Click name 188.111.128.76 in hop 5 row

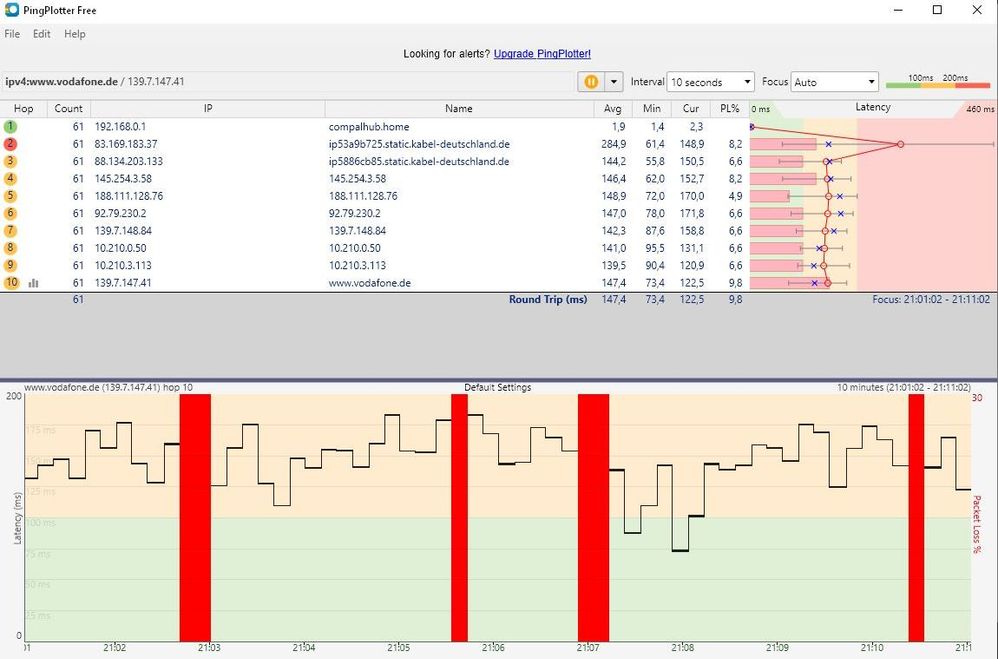pyautogui.click(x=363, y=196)
